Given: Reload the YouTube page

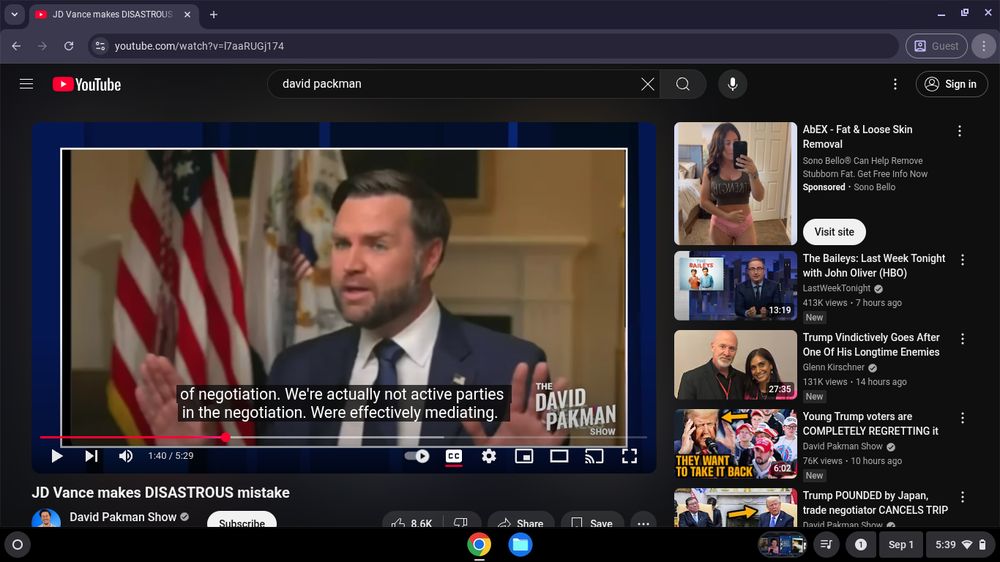Looking at the screenshot, I should click(x=69, y=46).
